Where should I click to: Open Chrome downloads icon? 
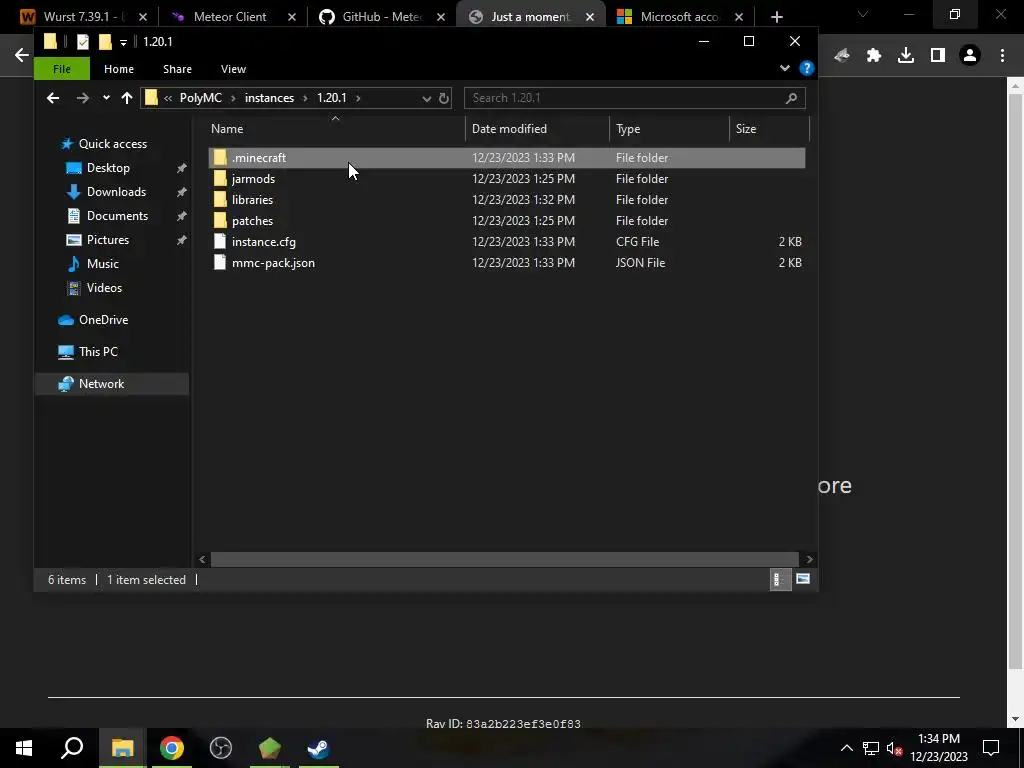906,56
